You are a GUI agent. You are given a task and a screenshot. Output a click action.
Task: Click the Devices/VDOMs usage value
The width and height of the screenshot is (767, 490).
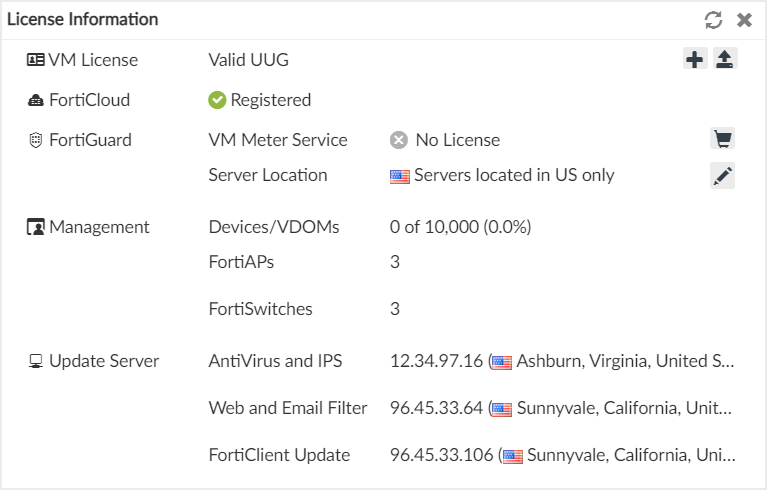pyautogui.click(x=460, y=227)
